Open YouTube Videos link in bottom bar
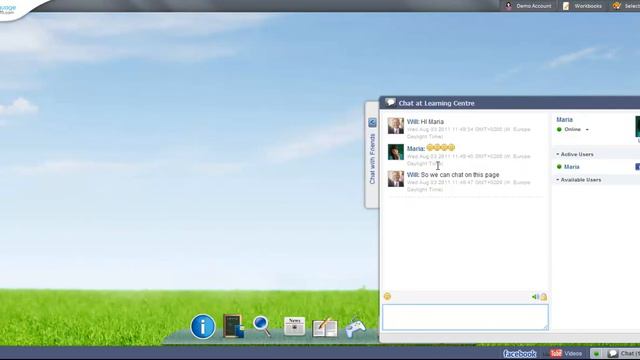The height and width of the screenshot is (360, 640). [x=566, y=353]
